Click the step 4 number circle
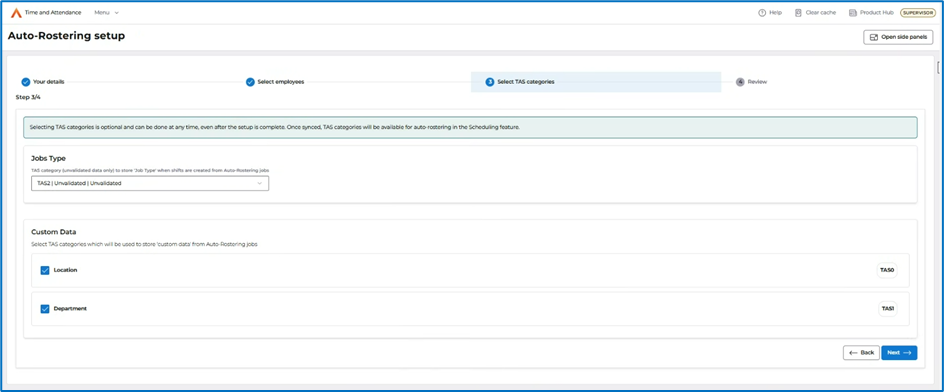 [x=740, y=82]
